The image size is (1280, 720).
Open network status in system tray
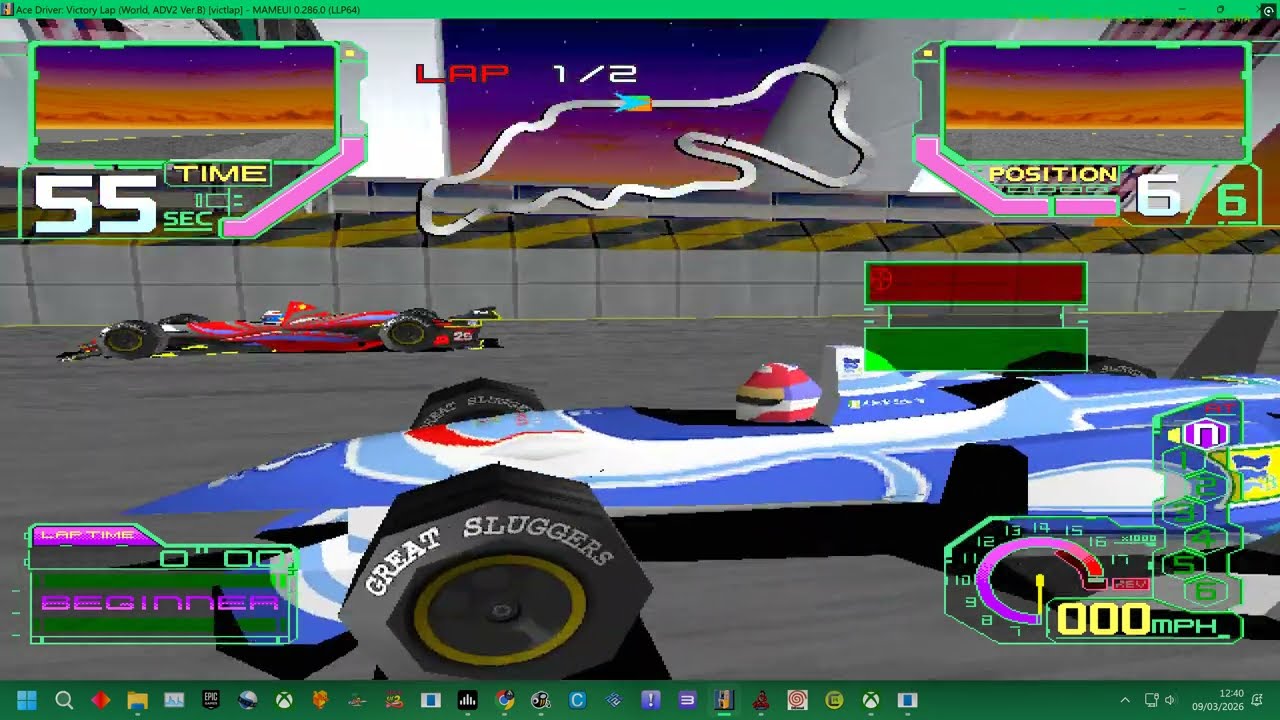click(x=1150, y=700)
